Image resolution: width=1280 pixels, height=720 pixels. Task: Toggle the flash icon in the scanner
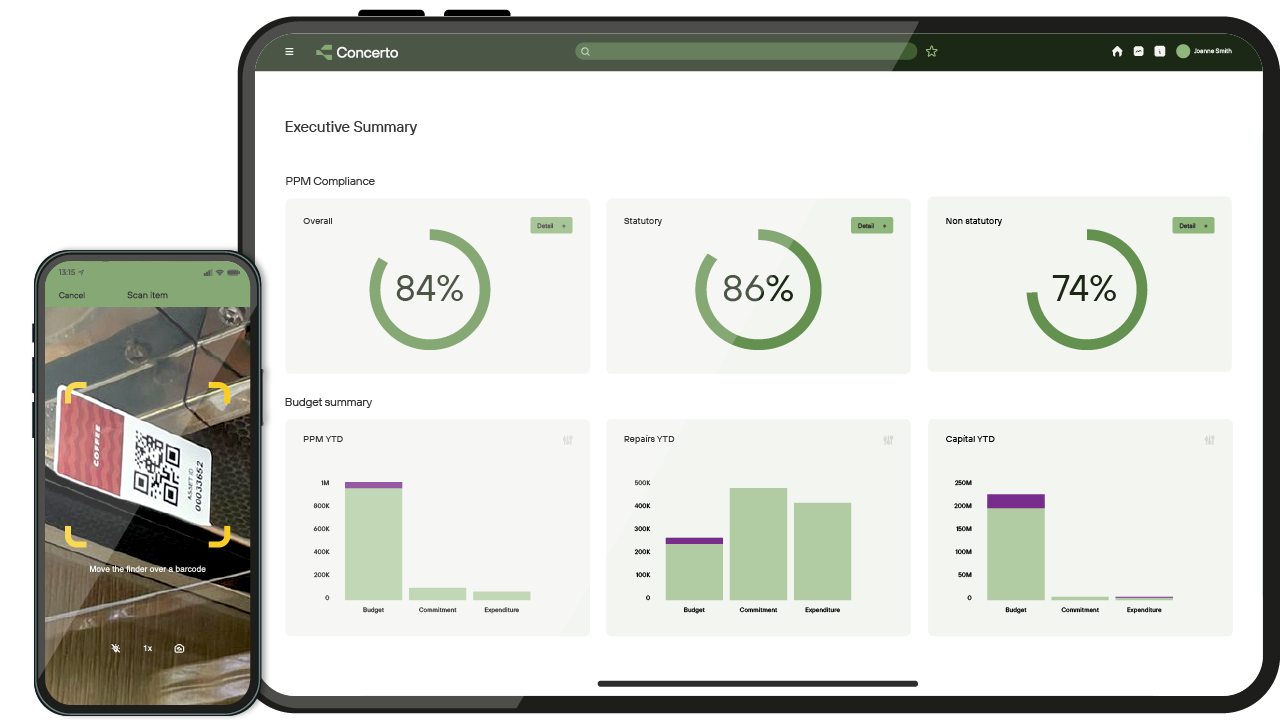click(x=115, y=648)
